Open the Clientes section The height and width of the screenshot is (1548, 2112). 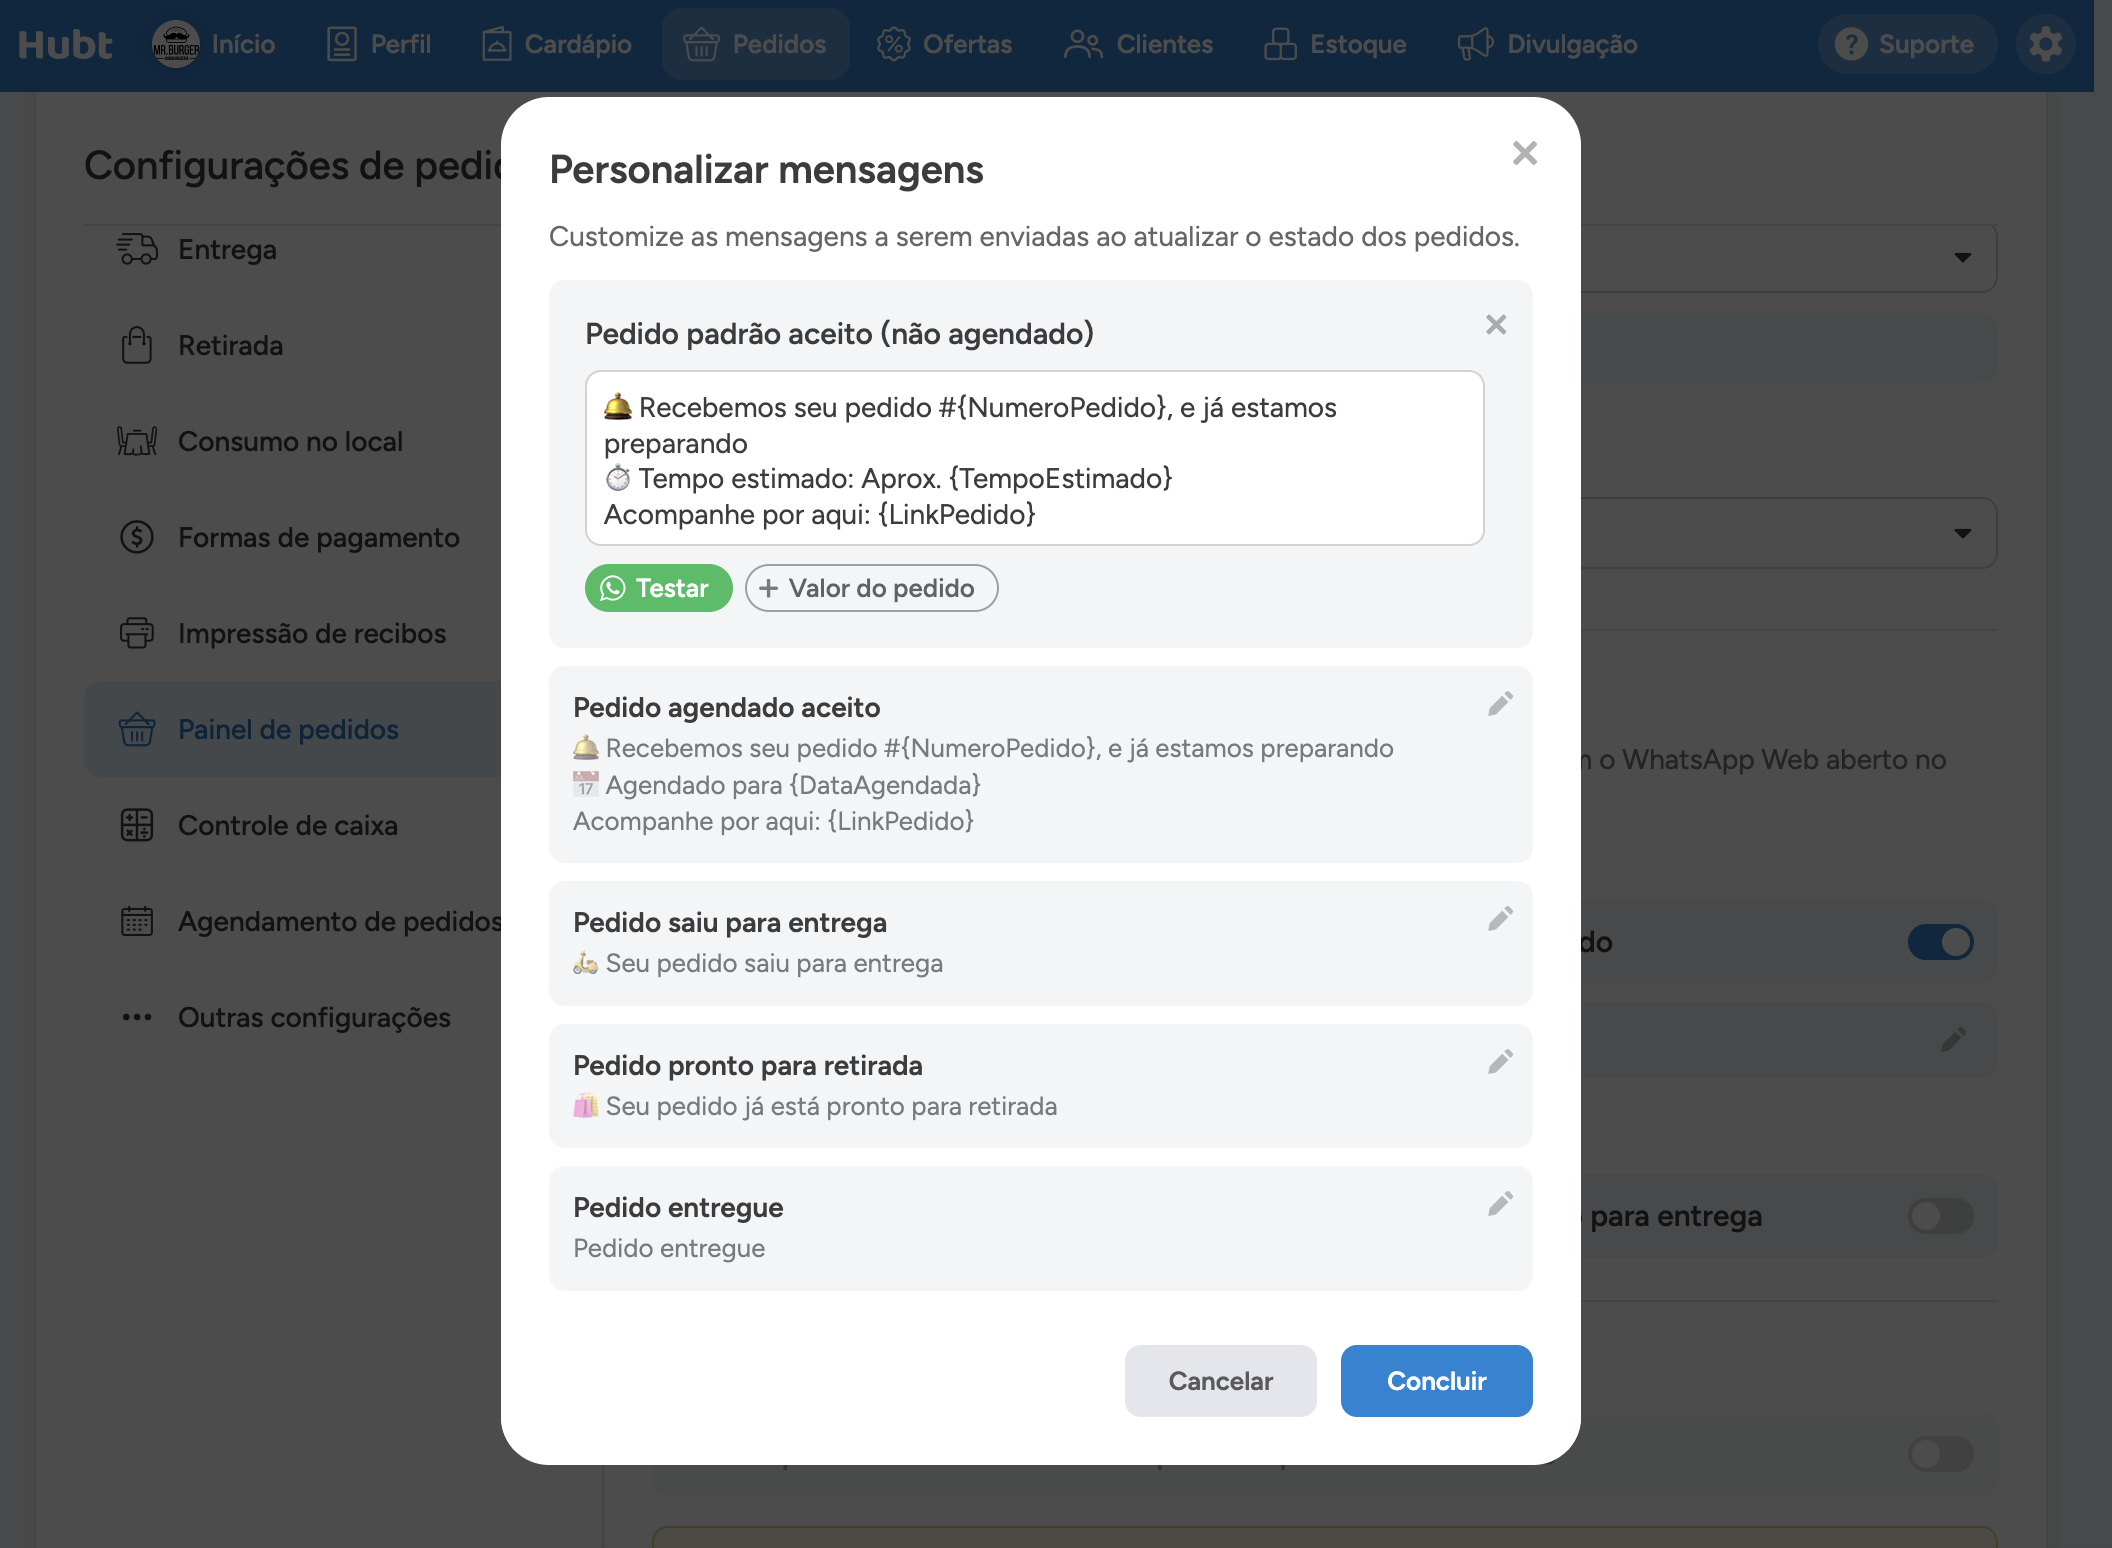(x=1138, y=44)
